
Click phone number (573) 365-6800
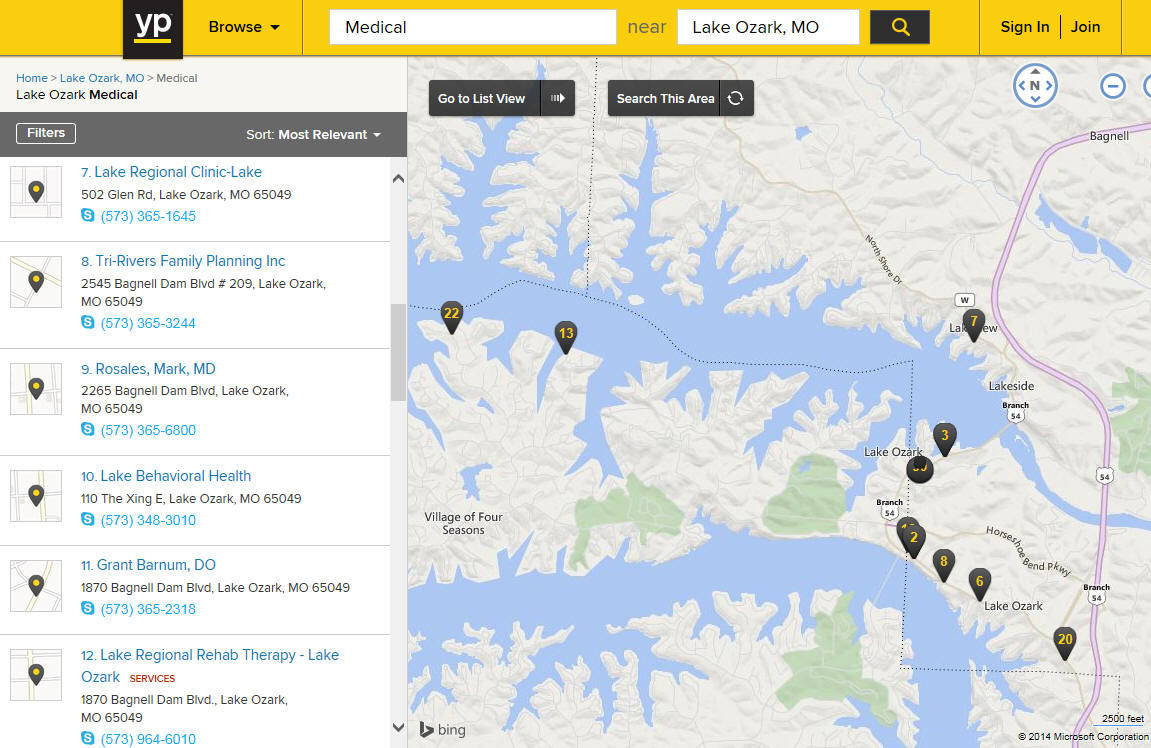(148, 431)
